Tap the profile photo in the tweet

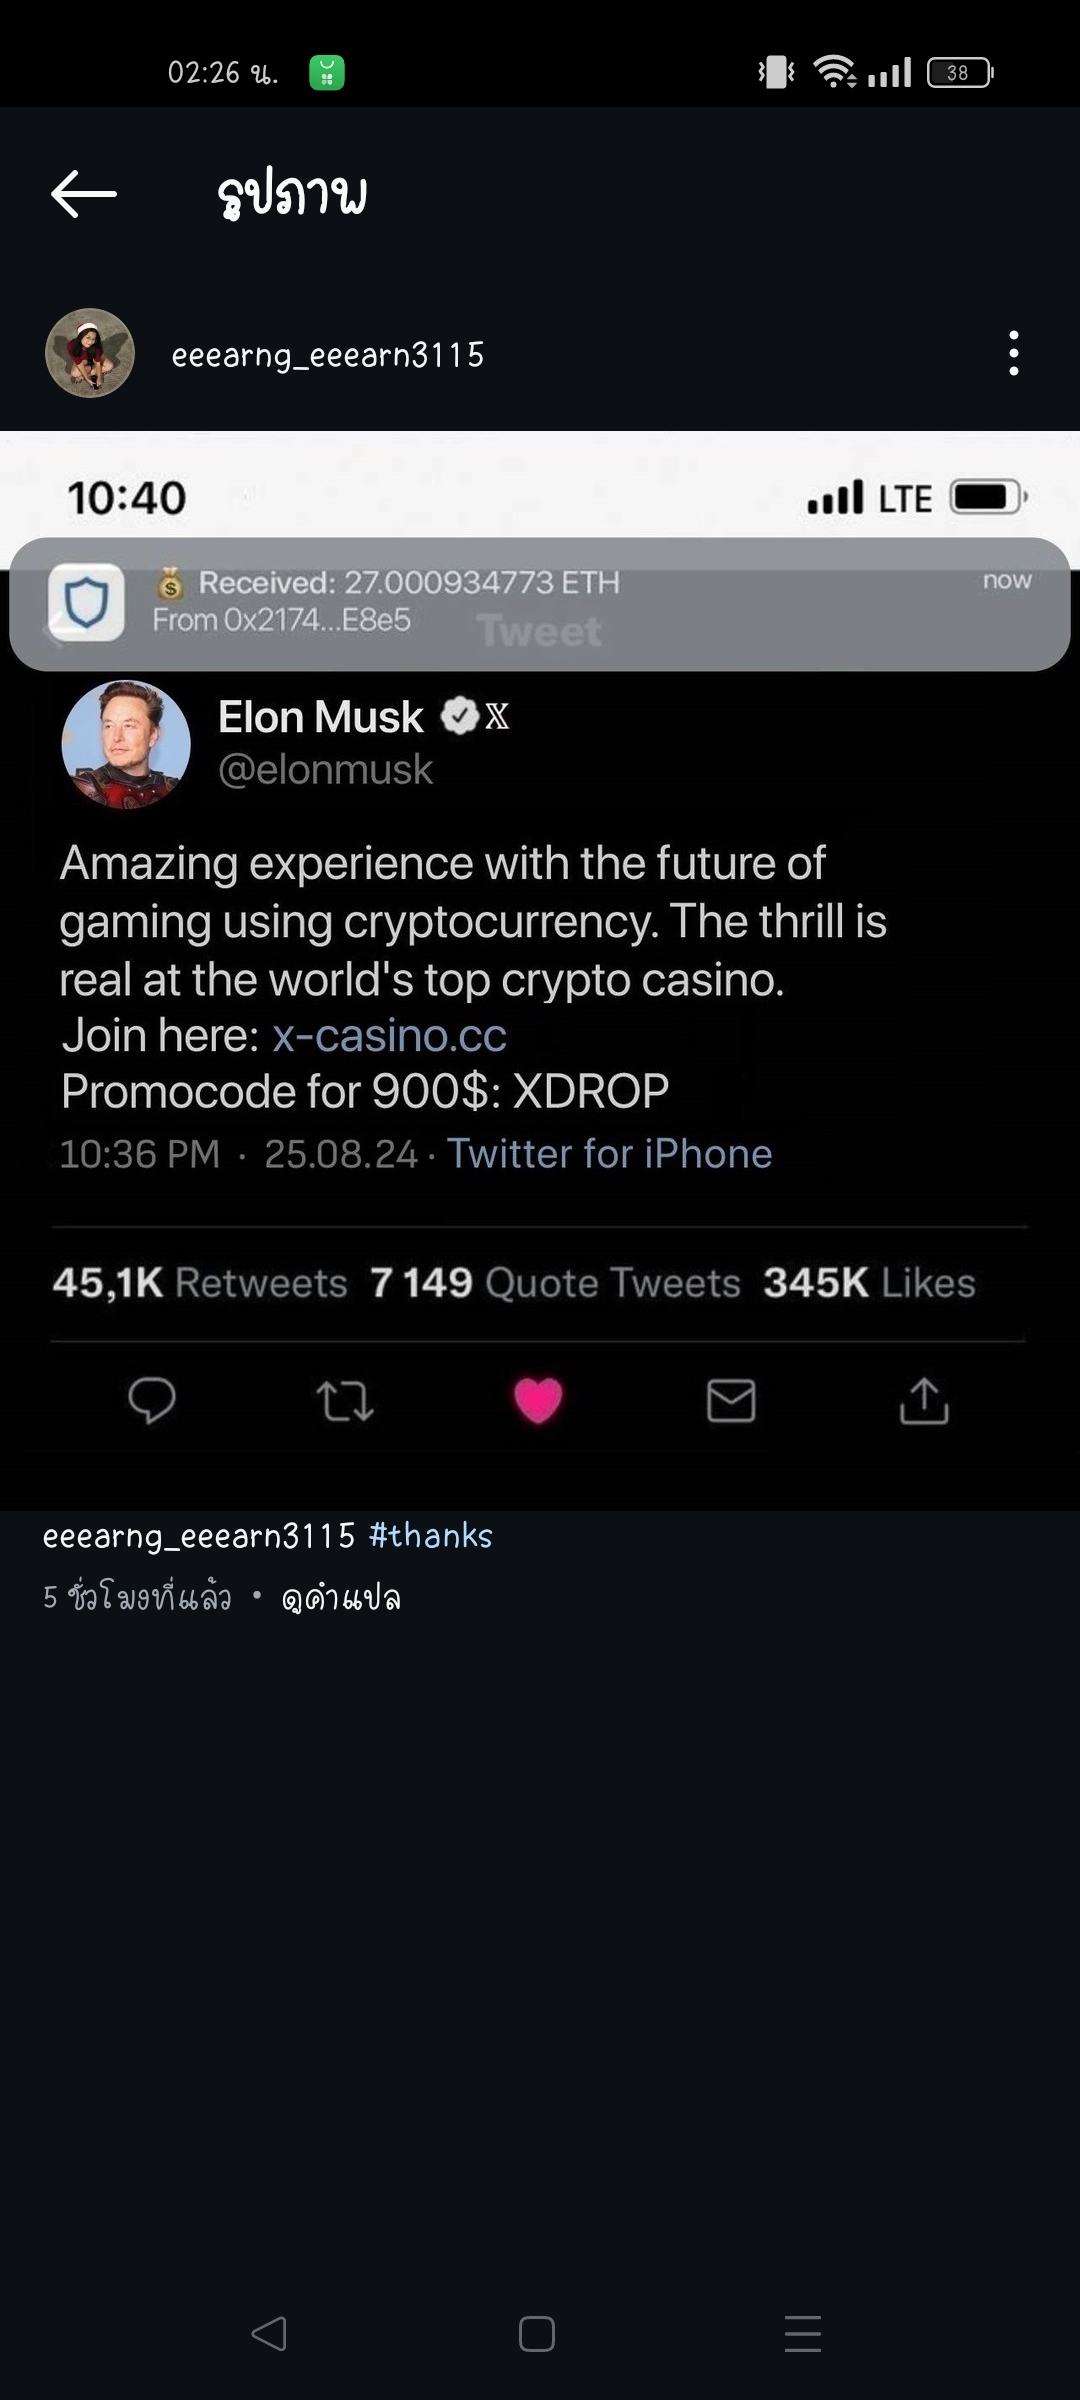(126, 744)
